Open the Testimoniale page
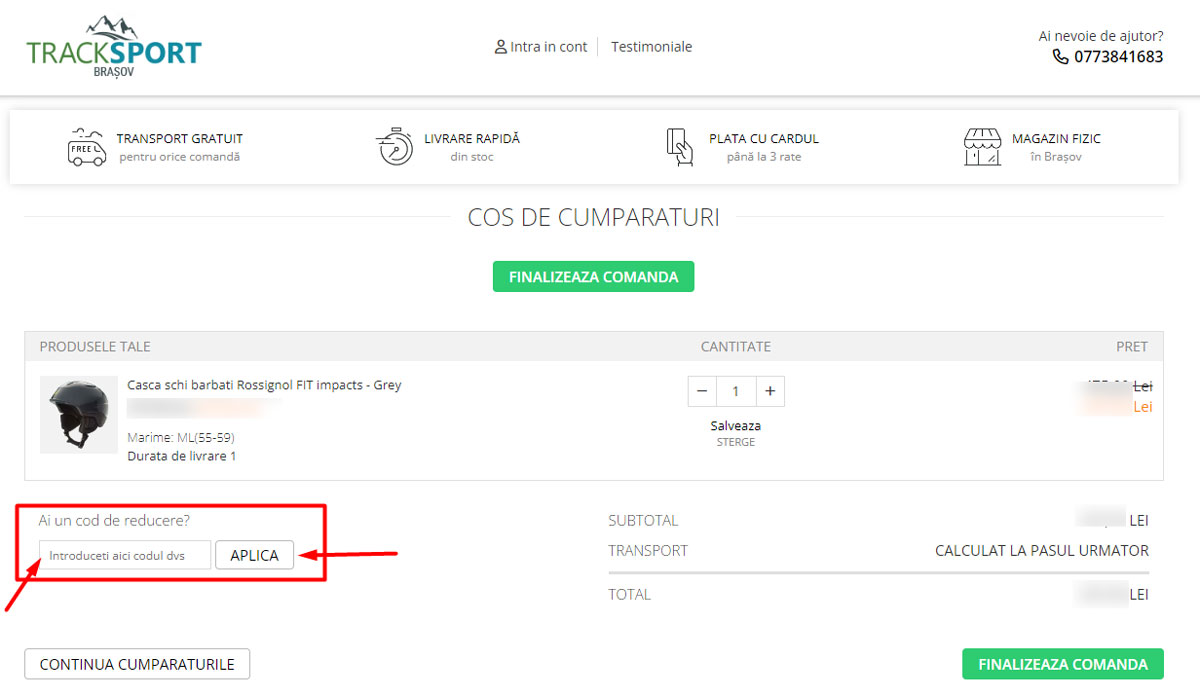The image size is (1200, 696). 651,47
